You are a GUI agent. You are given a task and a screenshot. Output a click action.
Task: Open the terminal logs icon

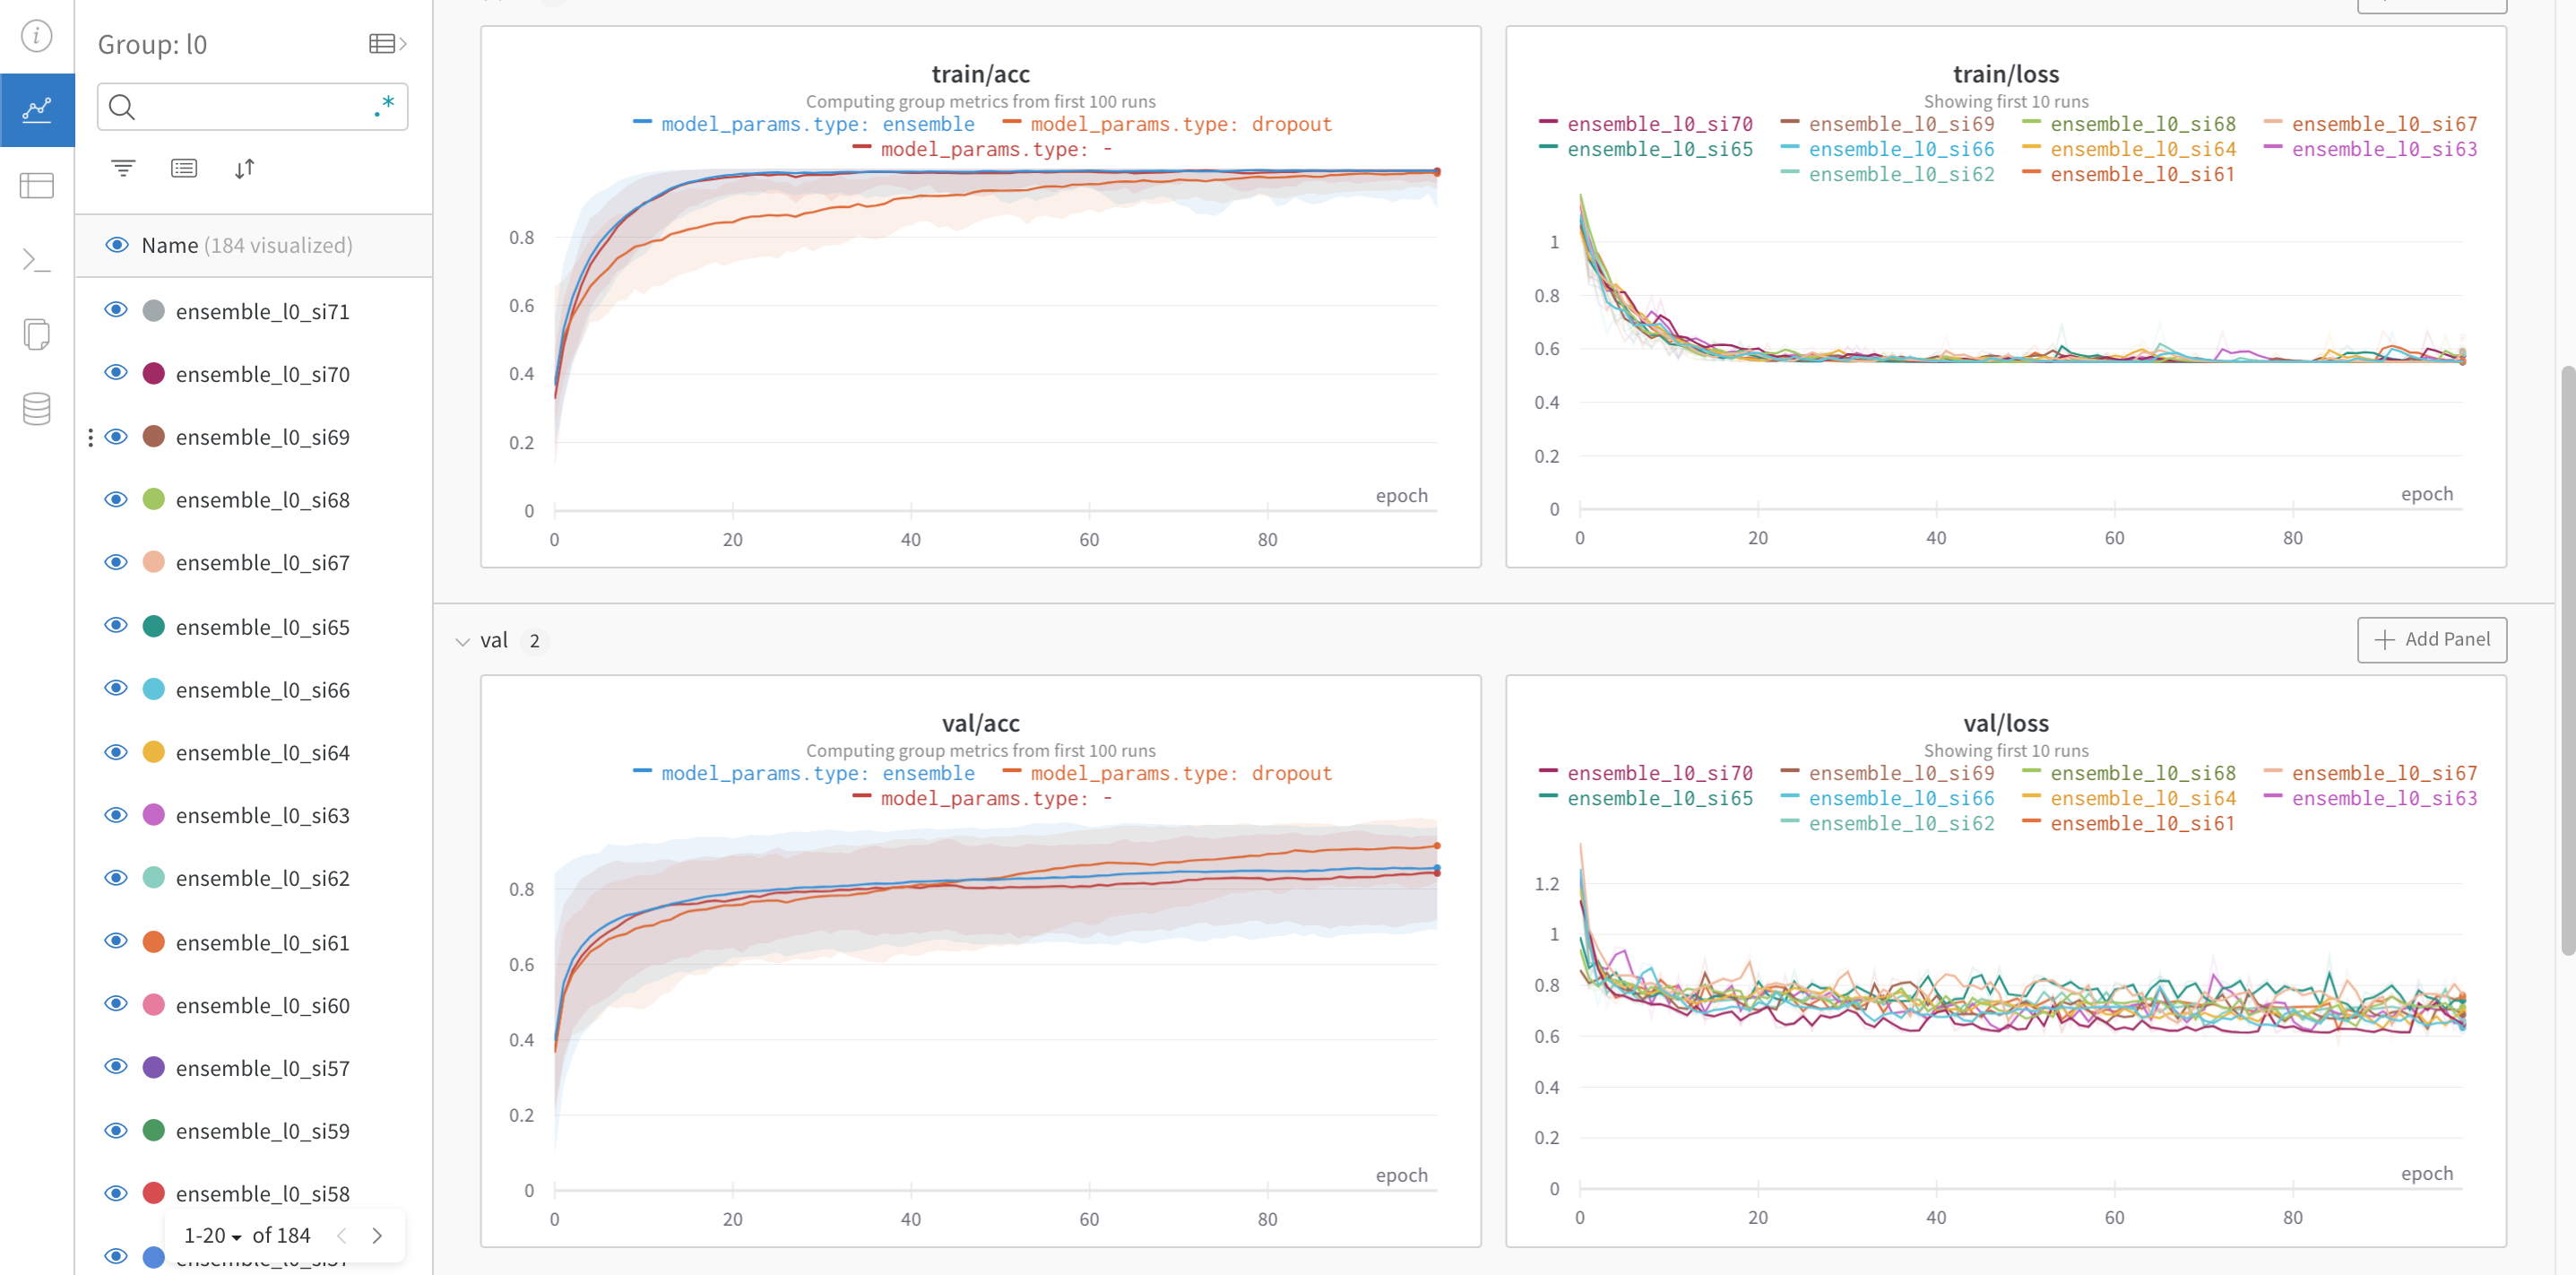36,260
